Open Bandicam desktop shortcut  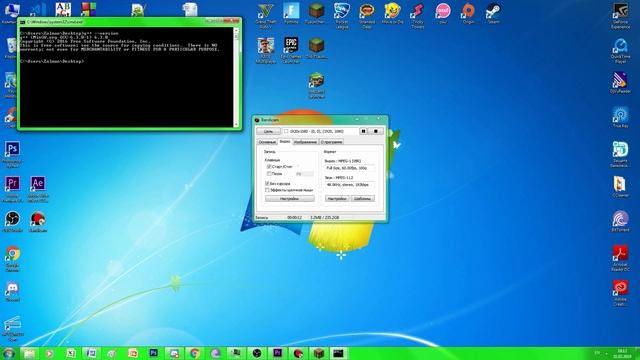click(x=38, y=222)
